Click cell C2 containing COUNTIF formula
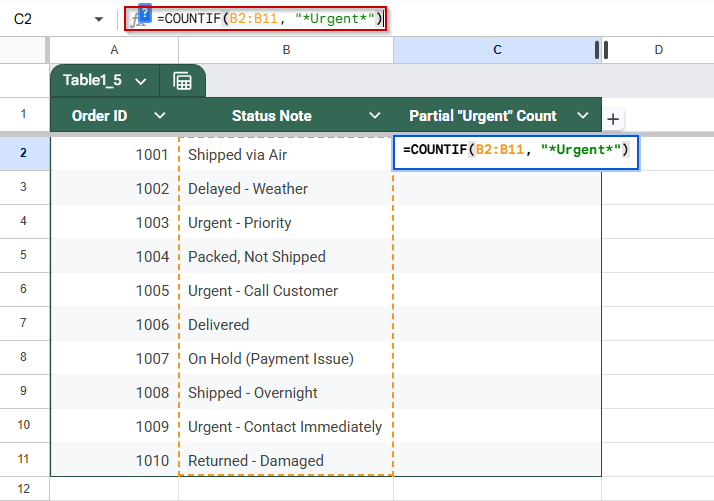 pos(516,153)
